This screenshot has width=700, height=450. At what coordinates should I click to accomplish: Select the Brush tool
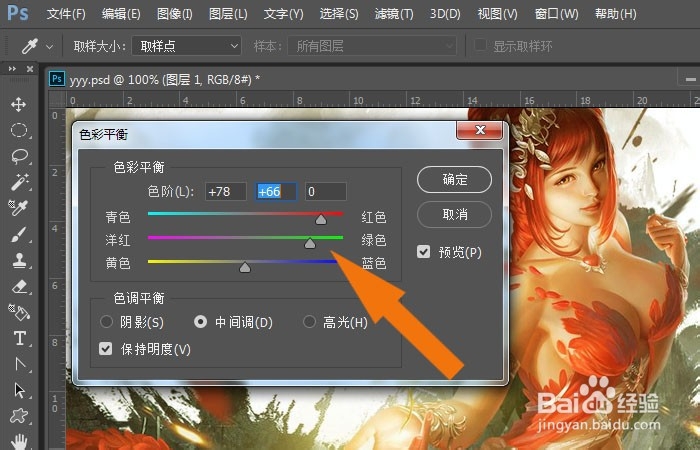point(18,234)
